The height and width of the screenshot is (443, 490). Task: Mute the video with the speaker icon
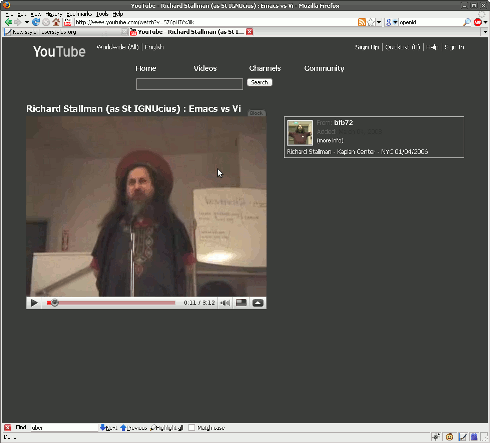[x=225, y=303]
